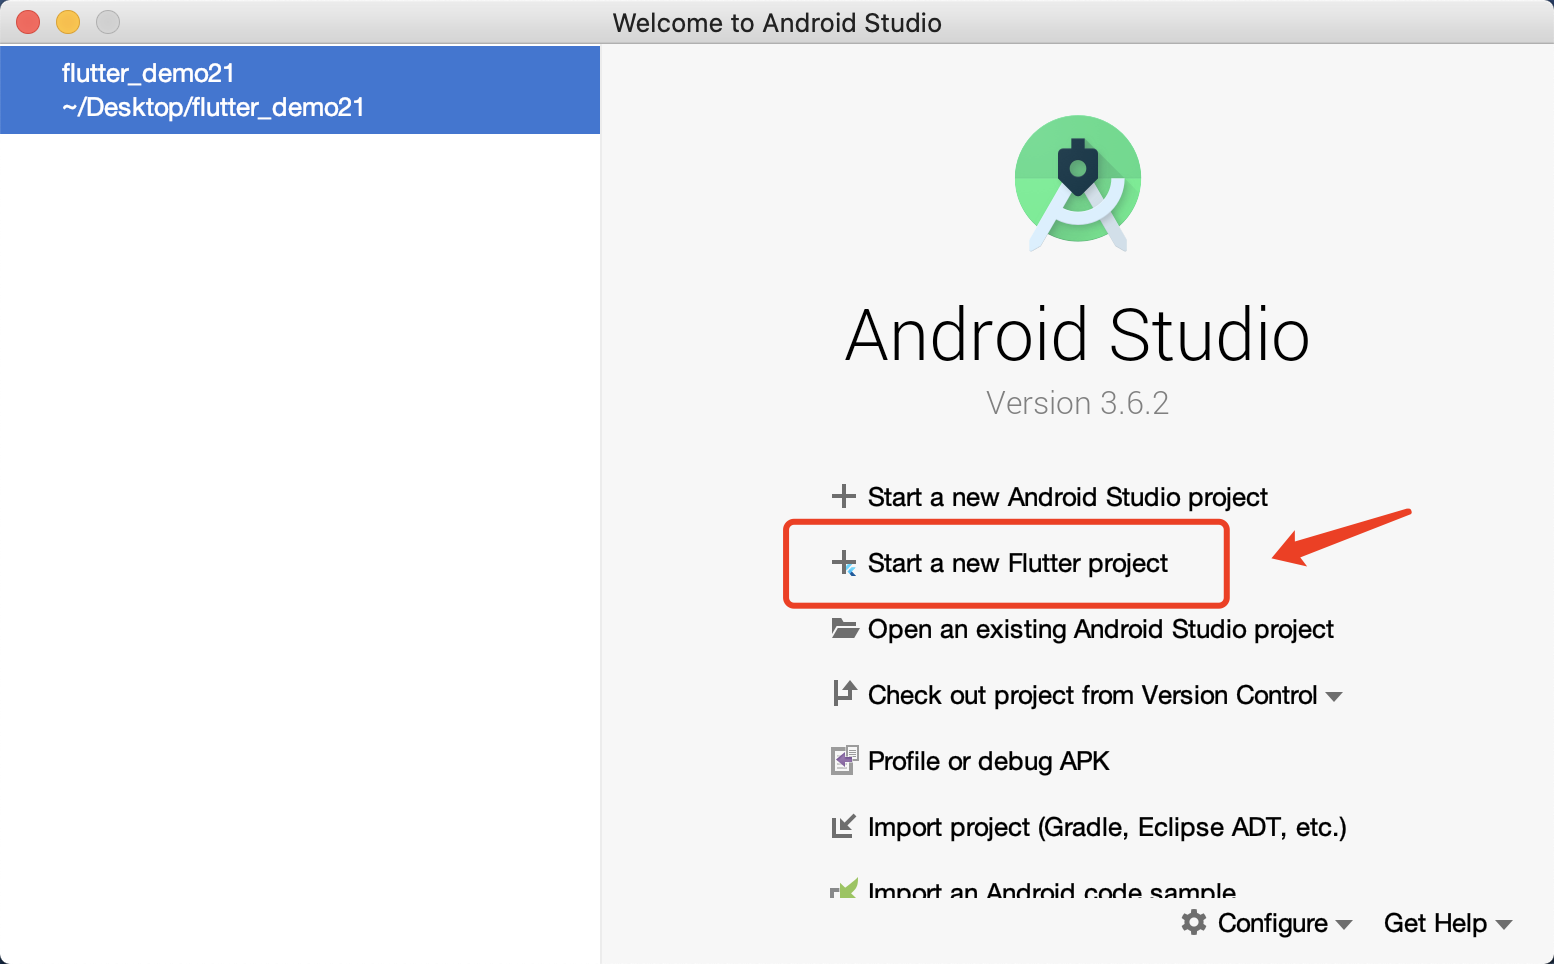Click the folder icon for opening existing project
Viewport: 1554px width, 964px height.
[x=845, y=628]
